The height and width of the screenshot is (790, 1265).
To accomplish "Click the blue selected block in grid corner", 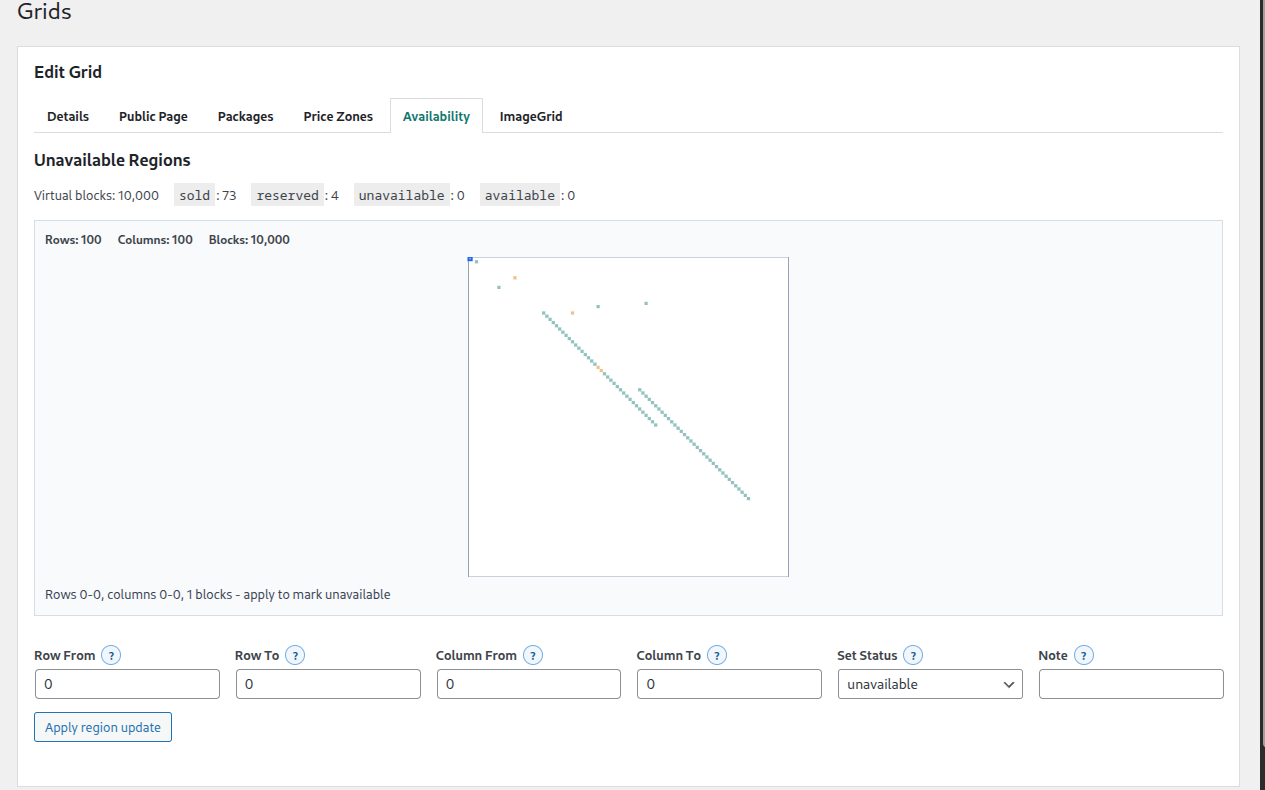I will pos(470,259).
